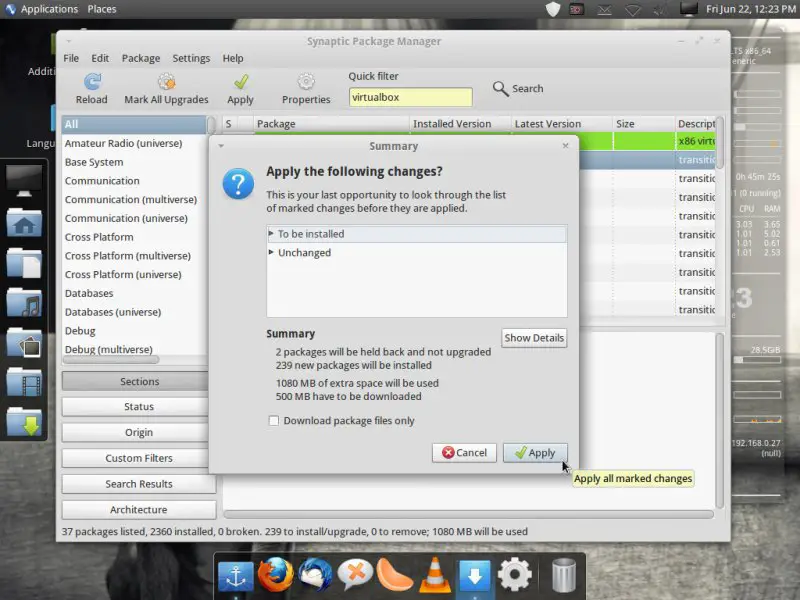The height and width of the screenshot is (600, 800).
Task: Click the computer monitor icon in the left dock
Action: click(24, 181)
